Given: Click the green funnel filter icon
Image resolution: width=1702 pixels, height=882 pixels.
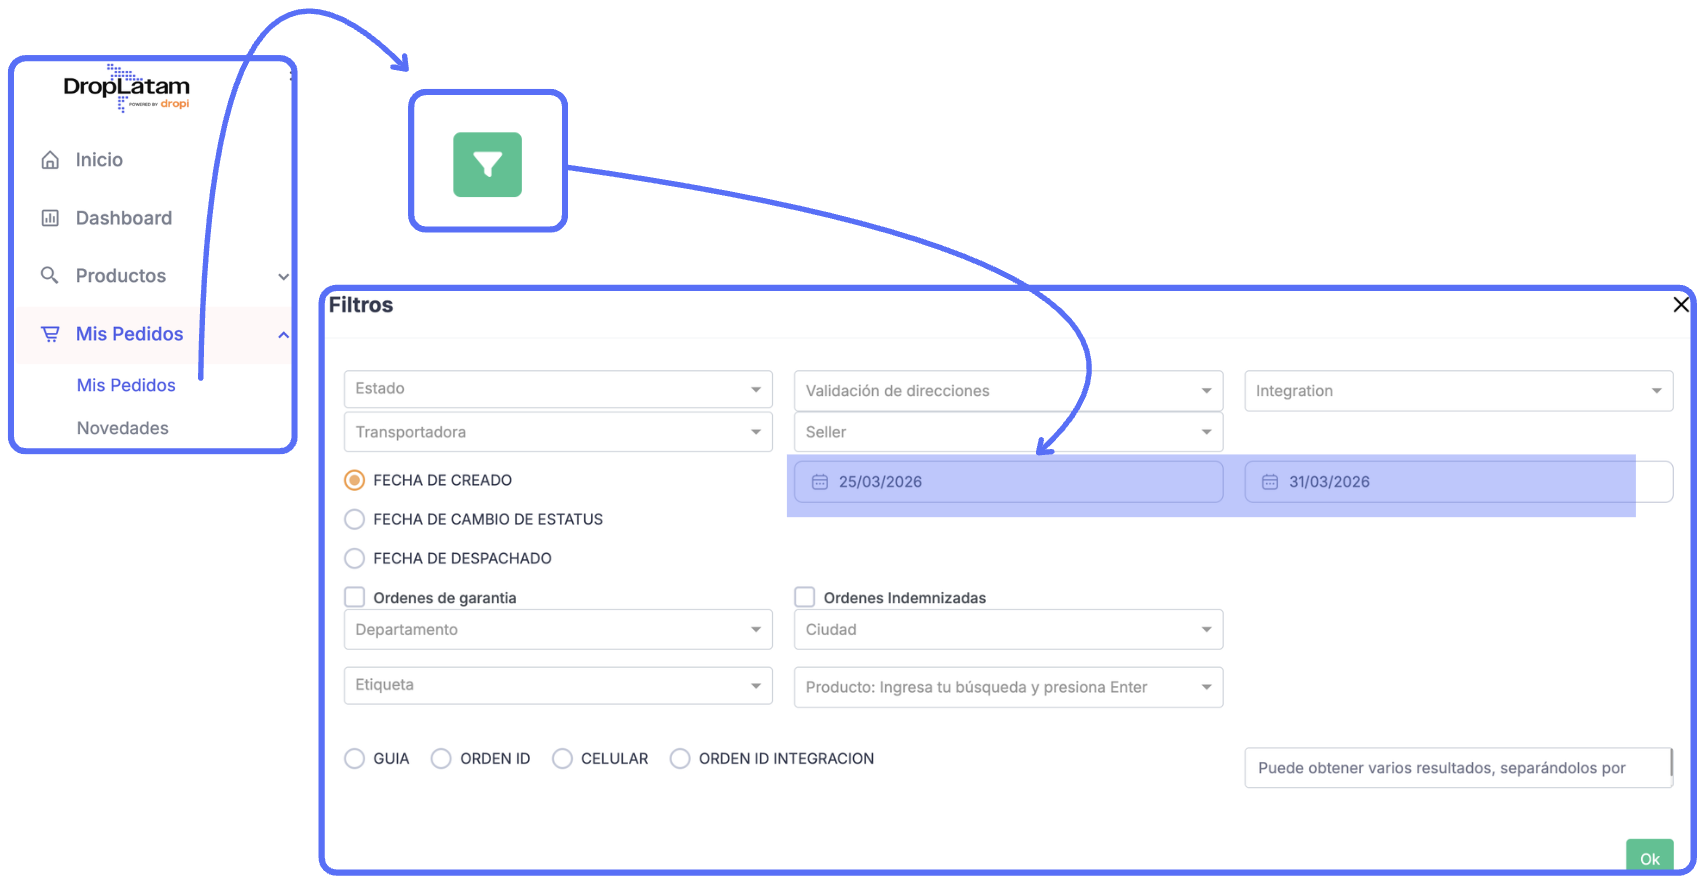Looking at the screenshot, I should pyautogui.click(x=487, y=164).
